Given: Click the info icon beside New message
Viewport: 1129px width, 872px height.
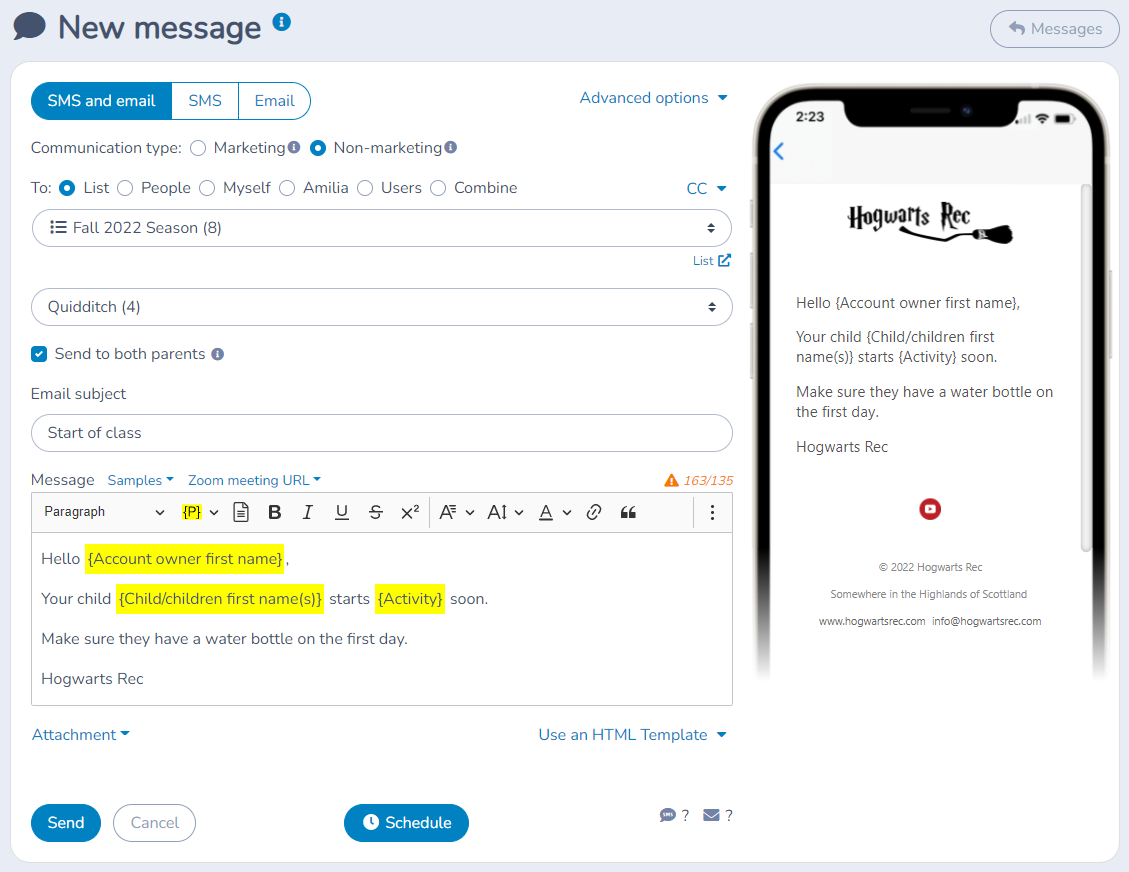Looking at the screenshot, I should tap(282, 22).
